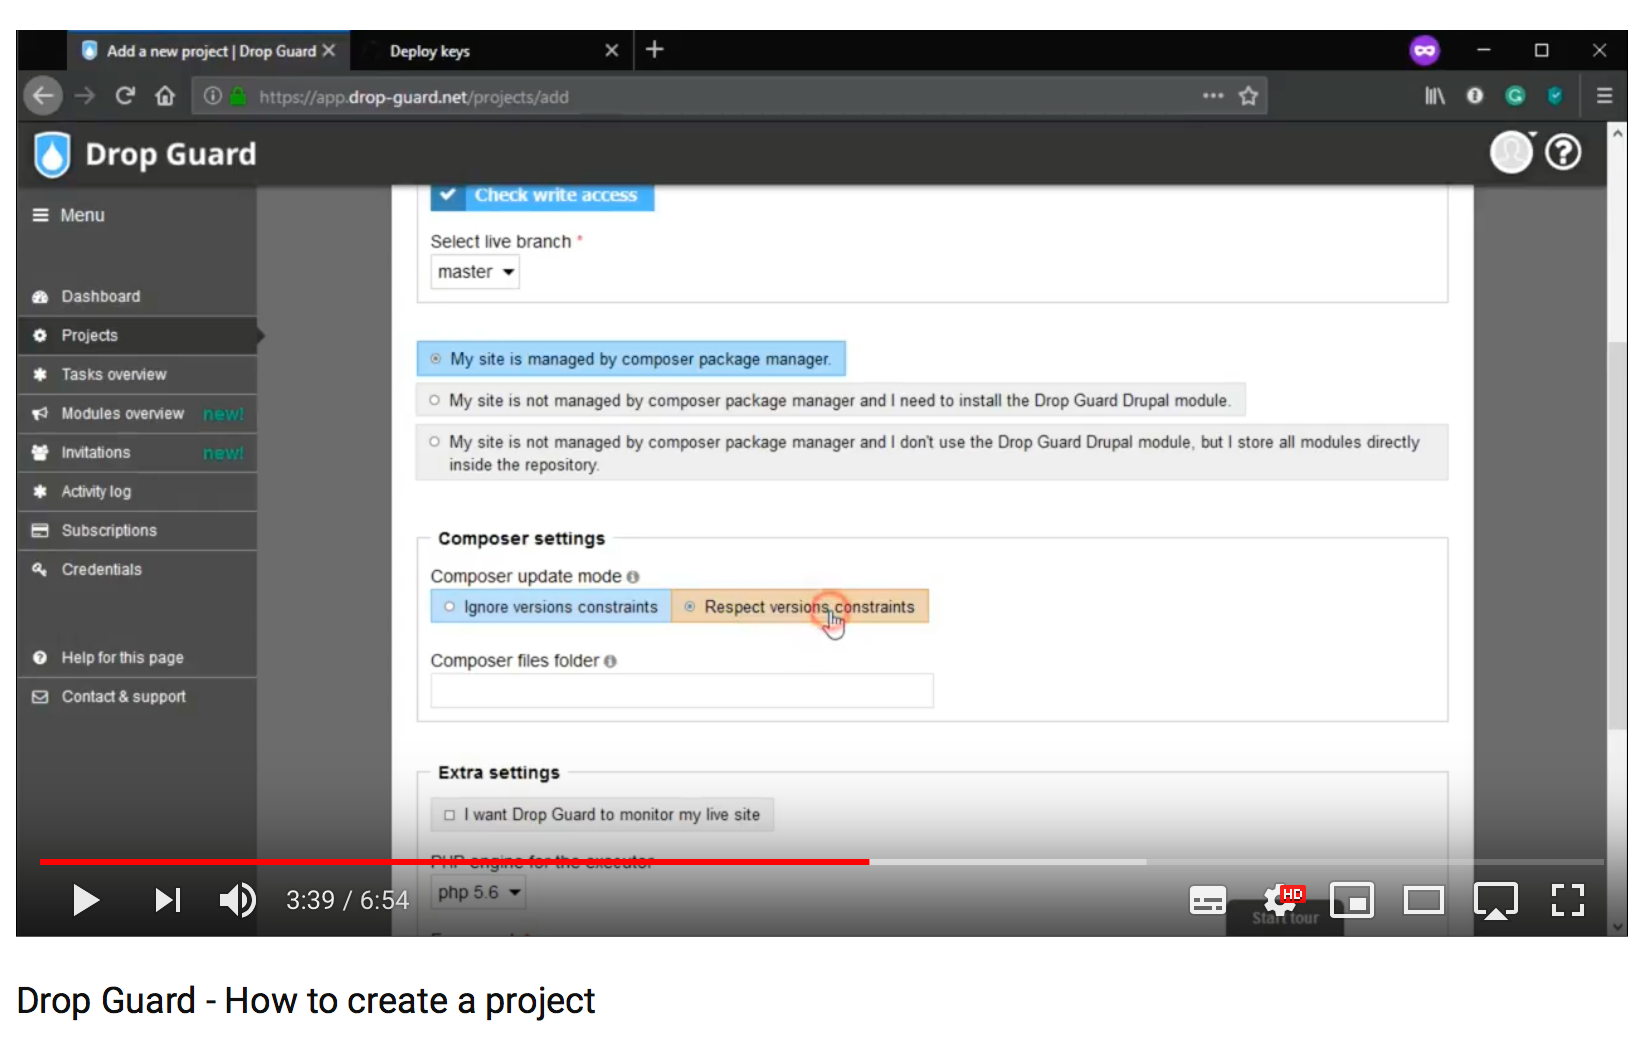
Task: Open the live branch 'master' dropdown
Action: point(475,272)
